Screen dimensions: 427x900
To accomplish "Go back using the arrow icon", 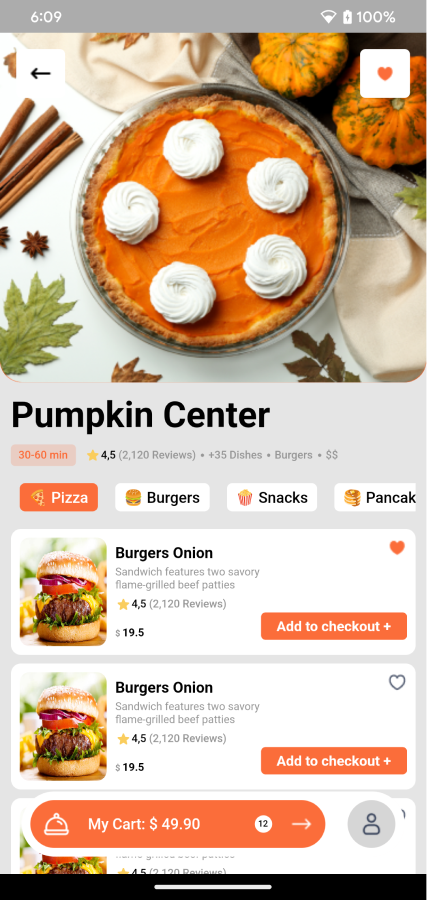I will point(41,73).
